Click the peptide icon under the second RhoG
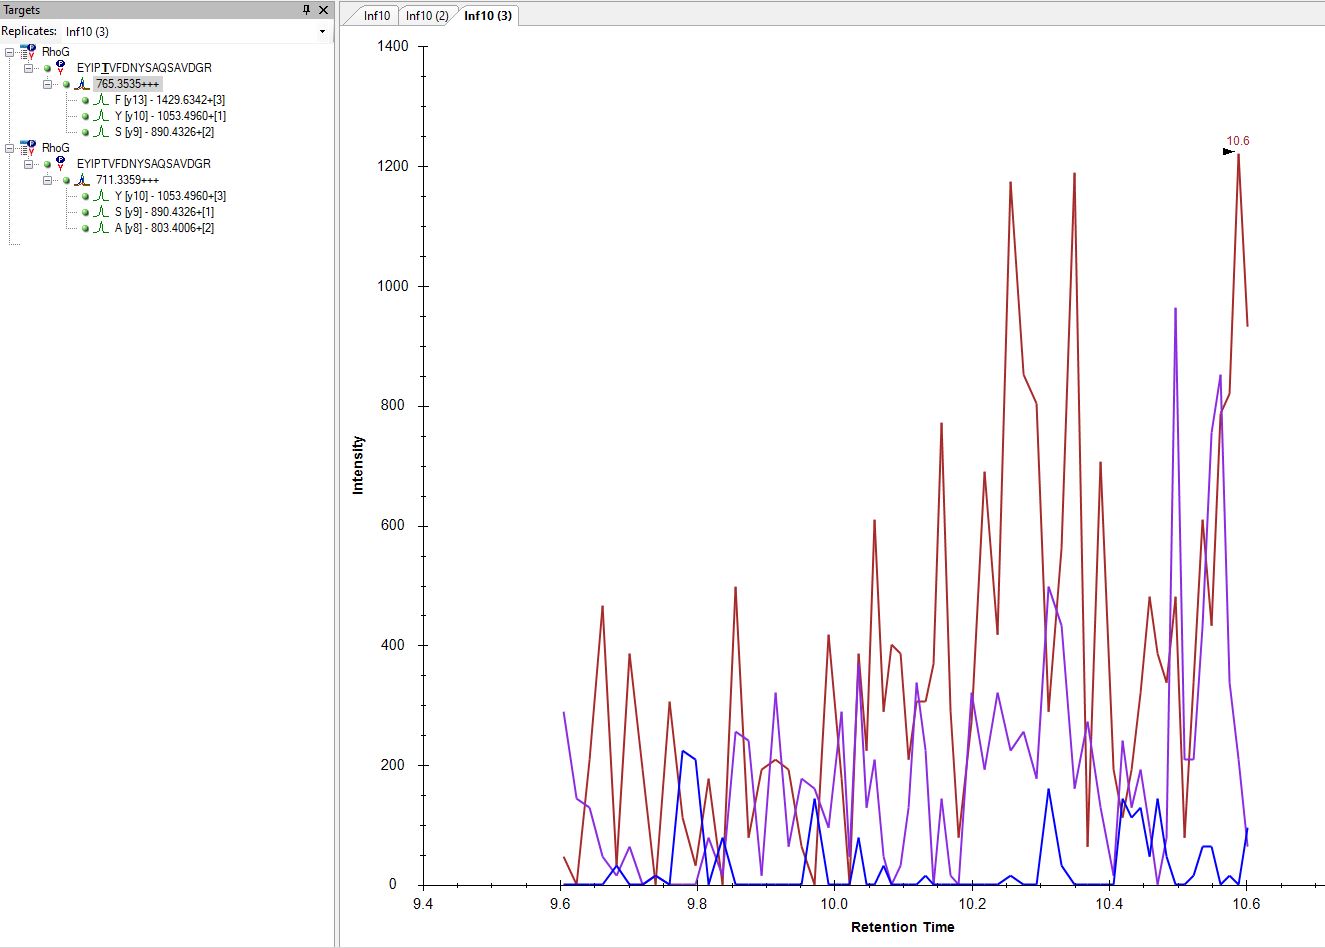Screen dimensions: 1325x948 61,164
